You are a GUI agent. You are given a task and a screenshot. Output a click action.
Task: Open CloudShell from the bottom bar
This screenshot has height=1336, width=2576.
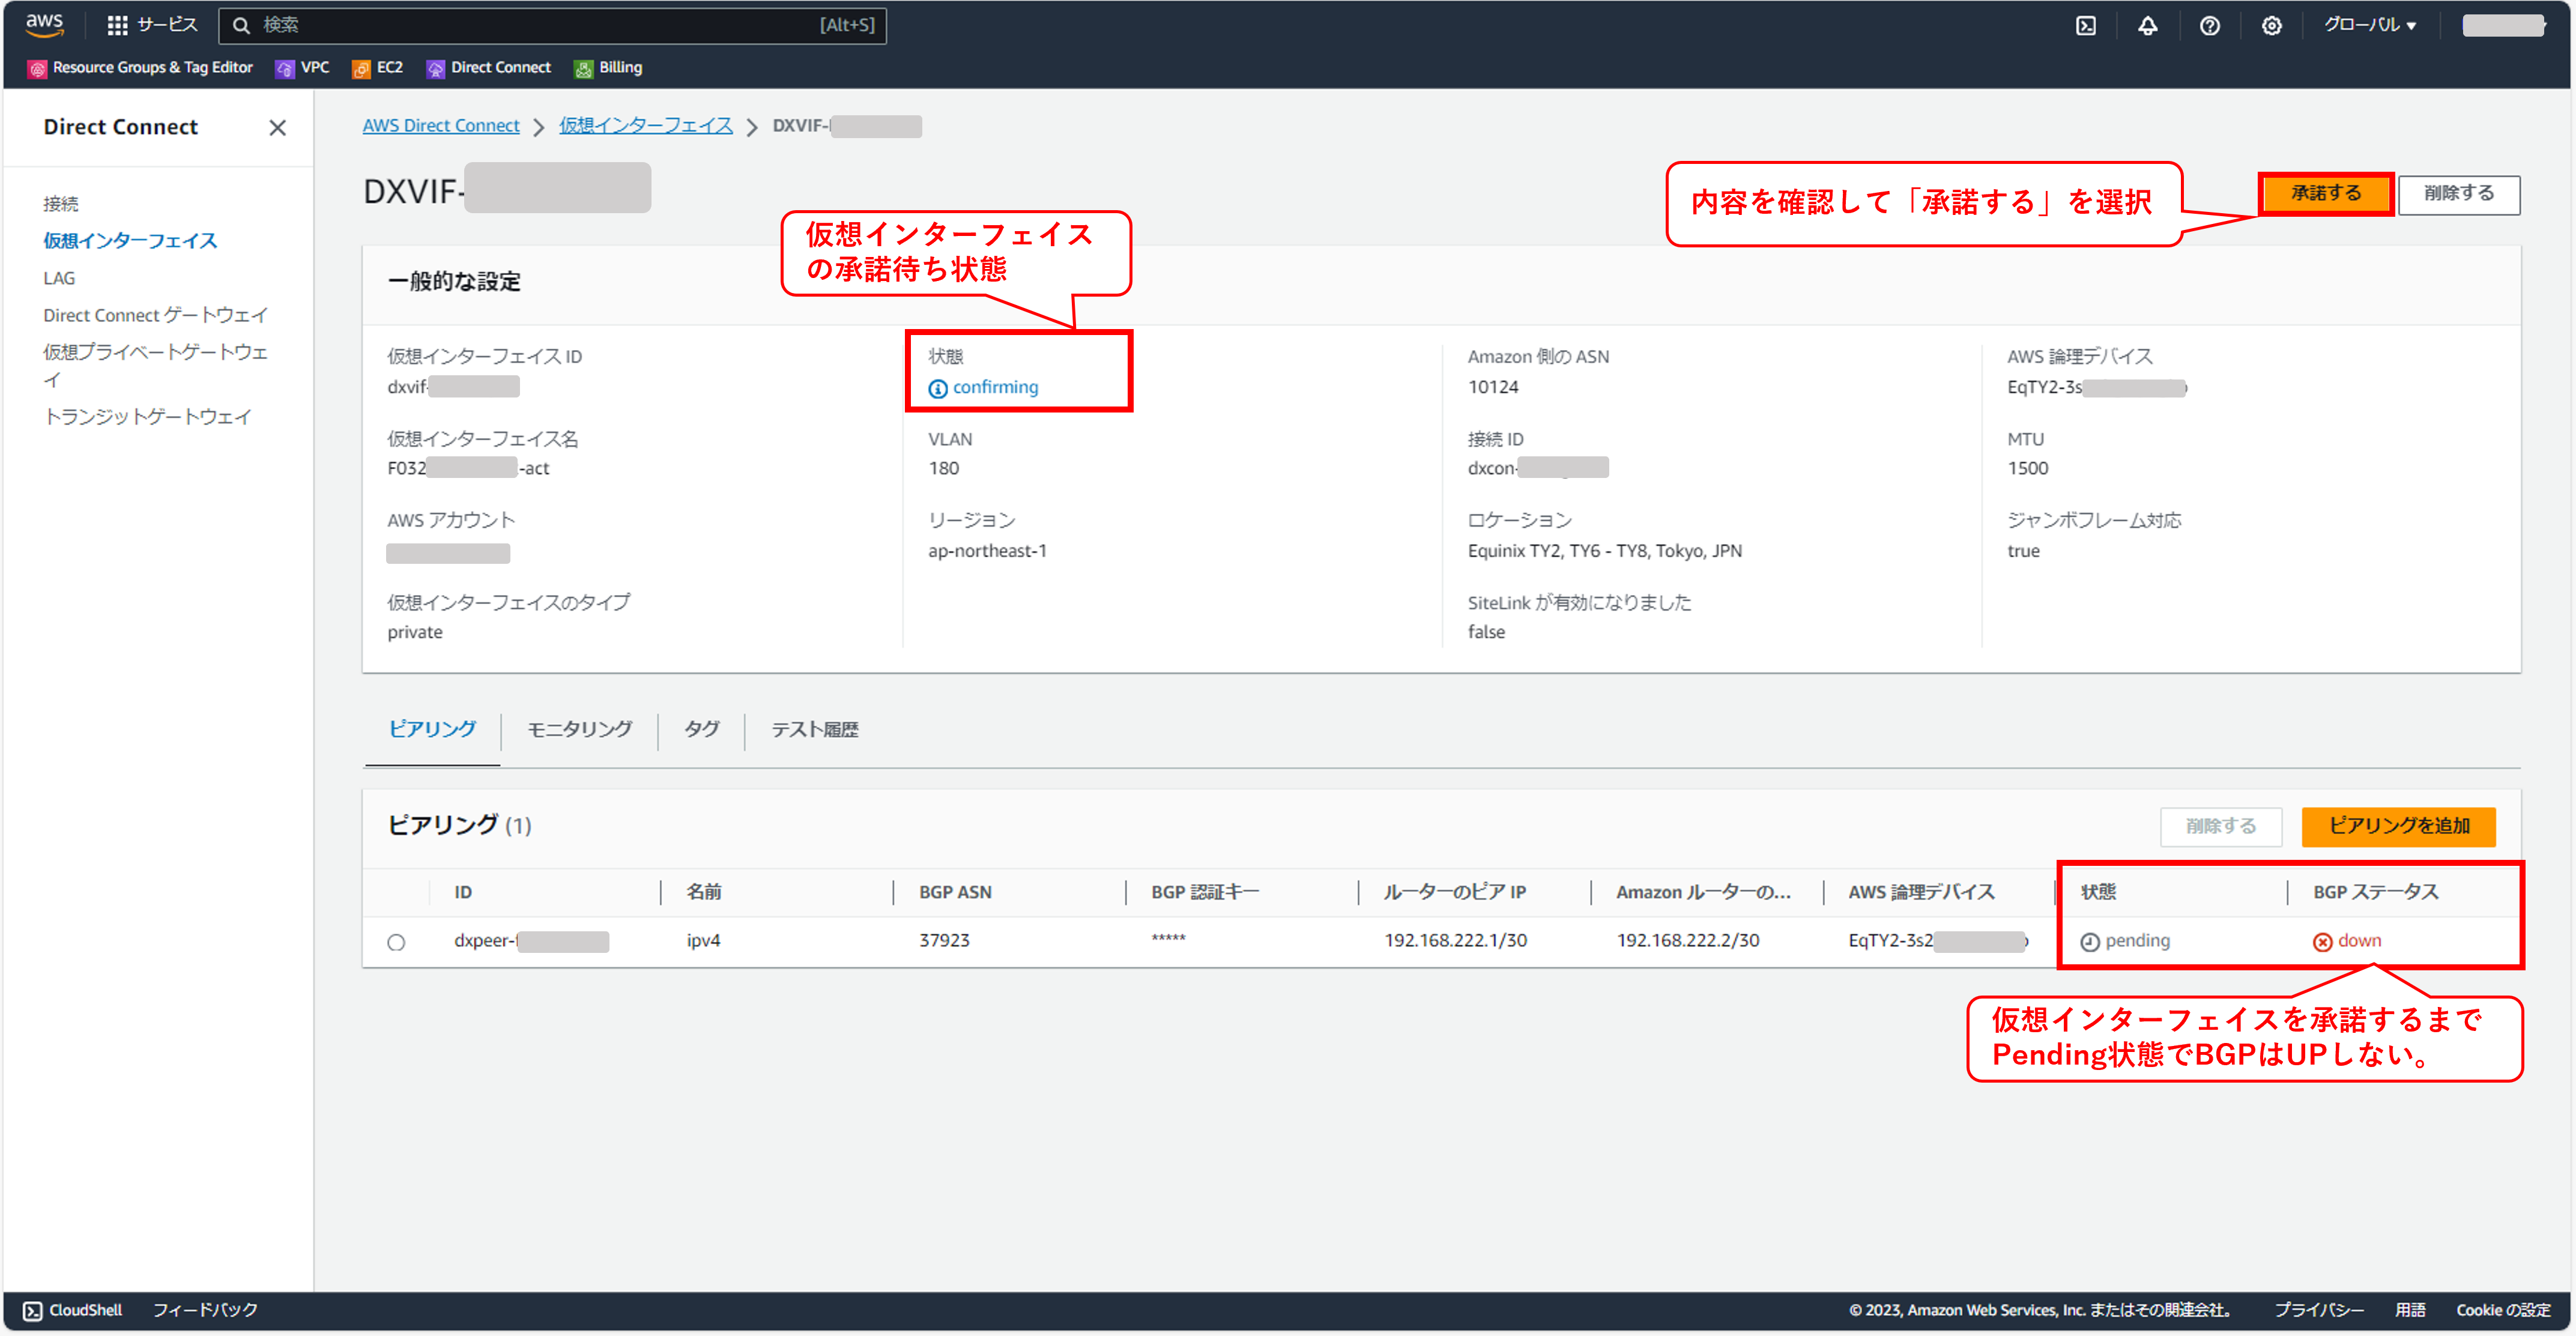(x=70, y=1310)
